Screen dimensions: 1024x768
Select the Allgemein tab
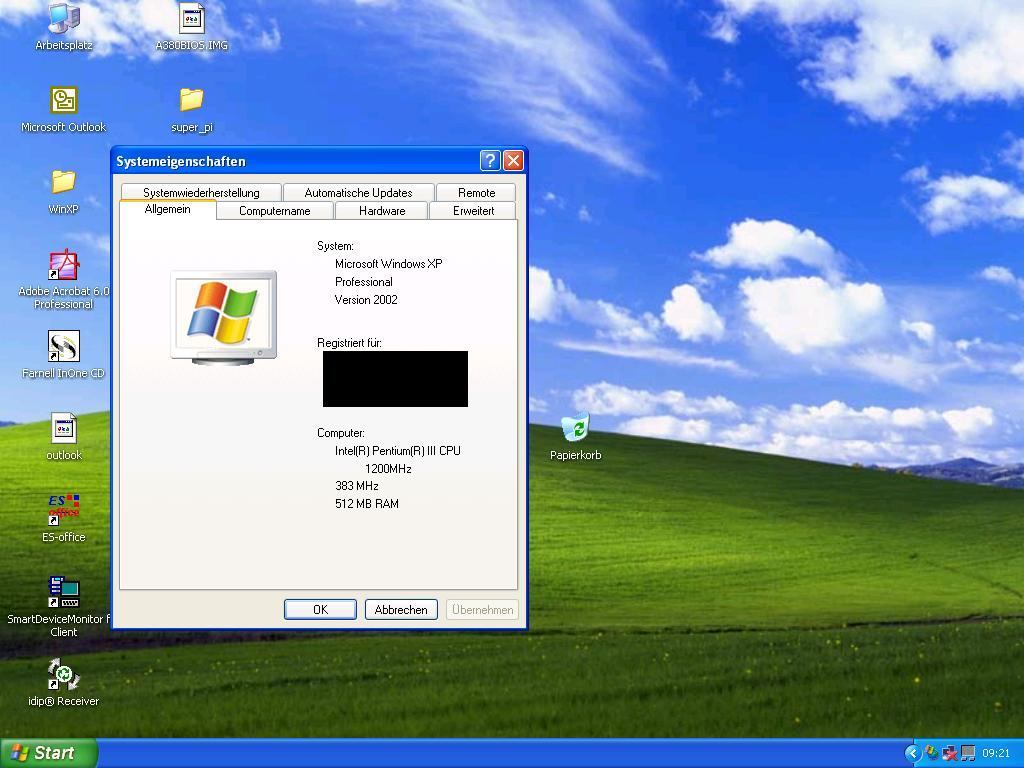pos(168,209)
